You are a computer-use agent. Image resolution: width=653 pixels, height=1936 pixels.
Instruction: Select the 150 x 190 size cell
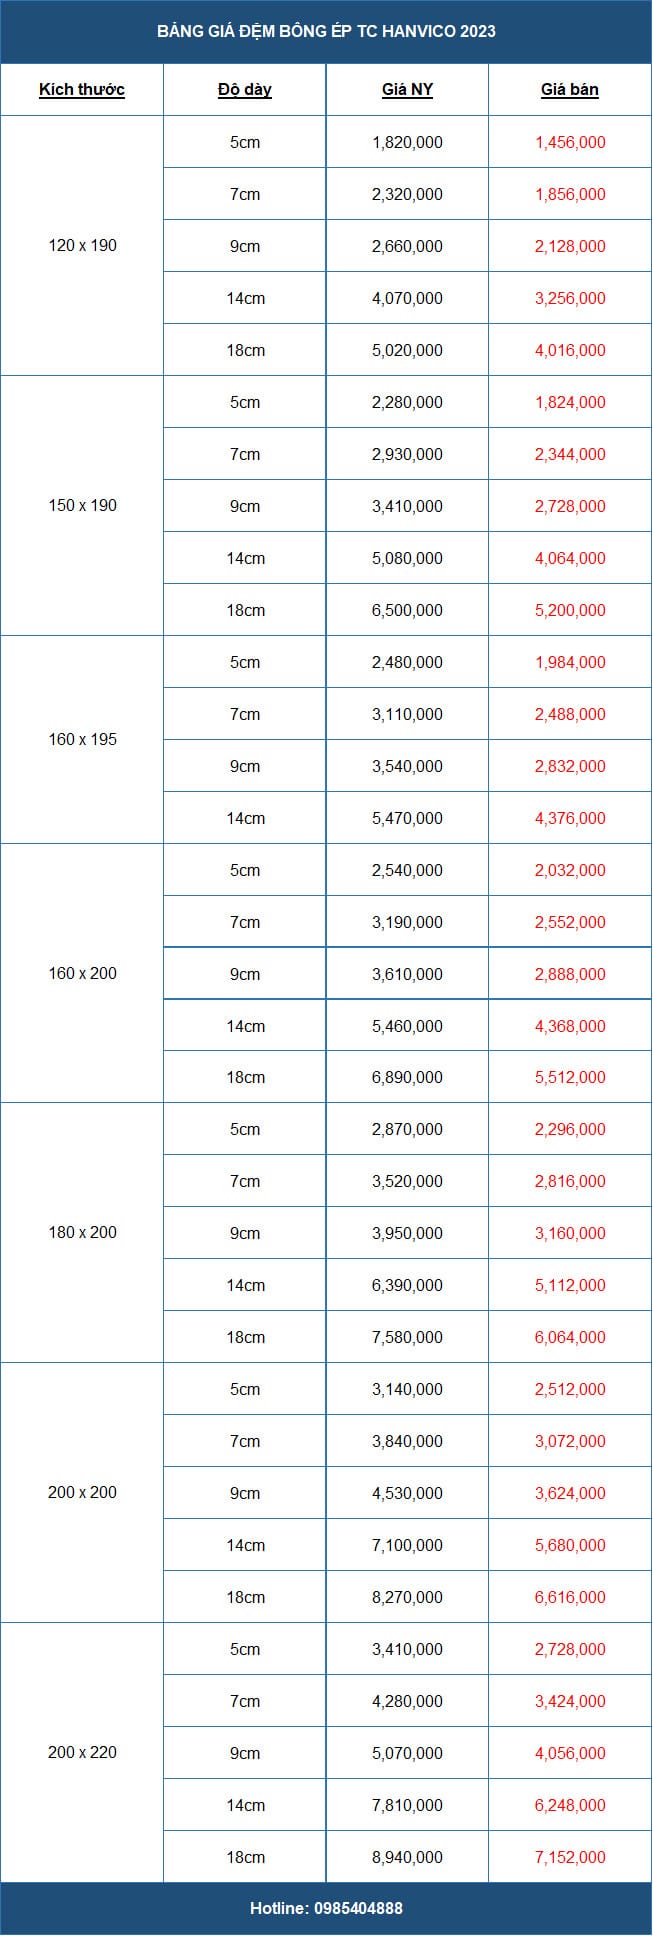[82, 506]
